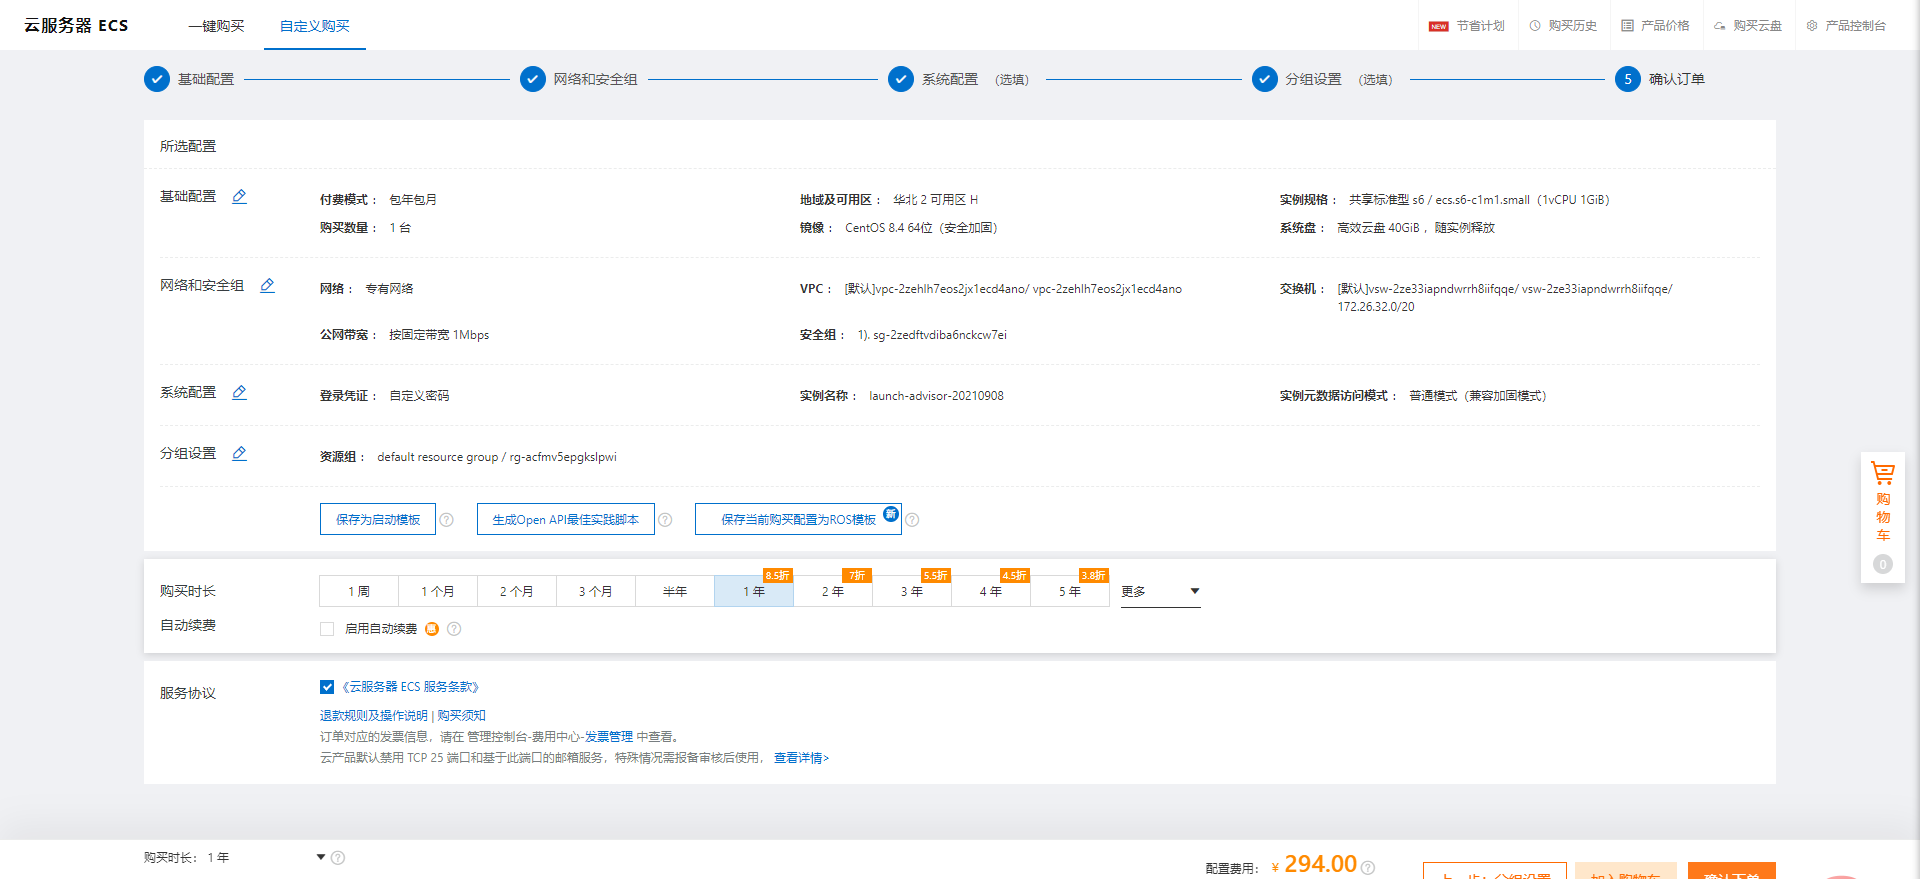Click 生成Open API最佳实践脚本 button

click(x=566, y=520)
